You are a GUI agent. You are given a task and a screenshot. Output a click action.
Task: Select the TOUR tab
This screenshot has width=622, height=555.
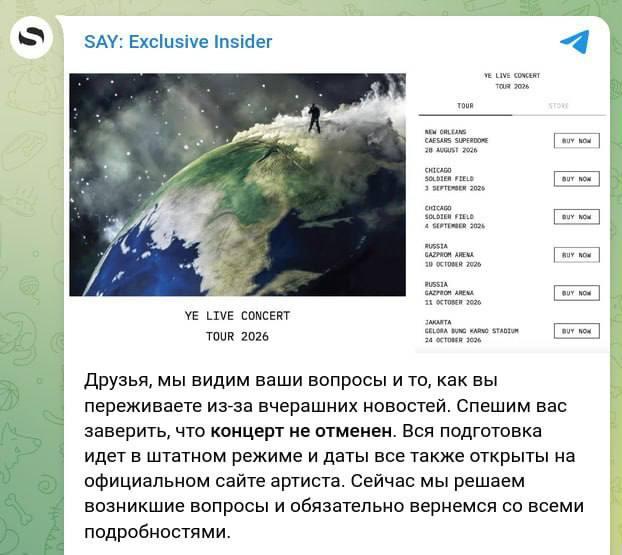click(465, 106)
